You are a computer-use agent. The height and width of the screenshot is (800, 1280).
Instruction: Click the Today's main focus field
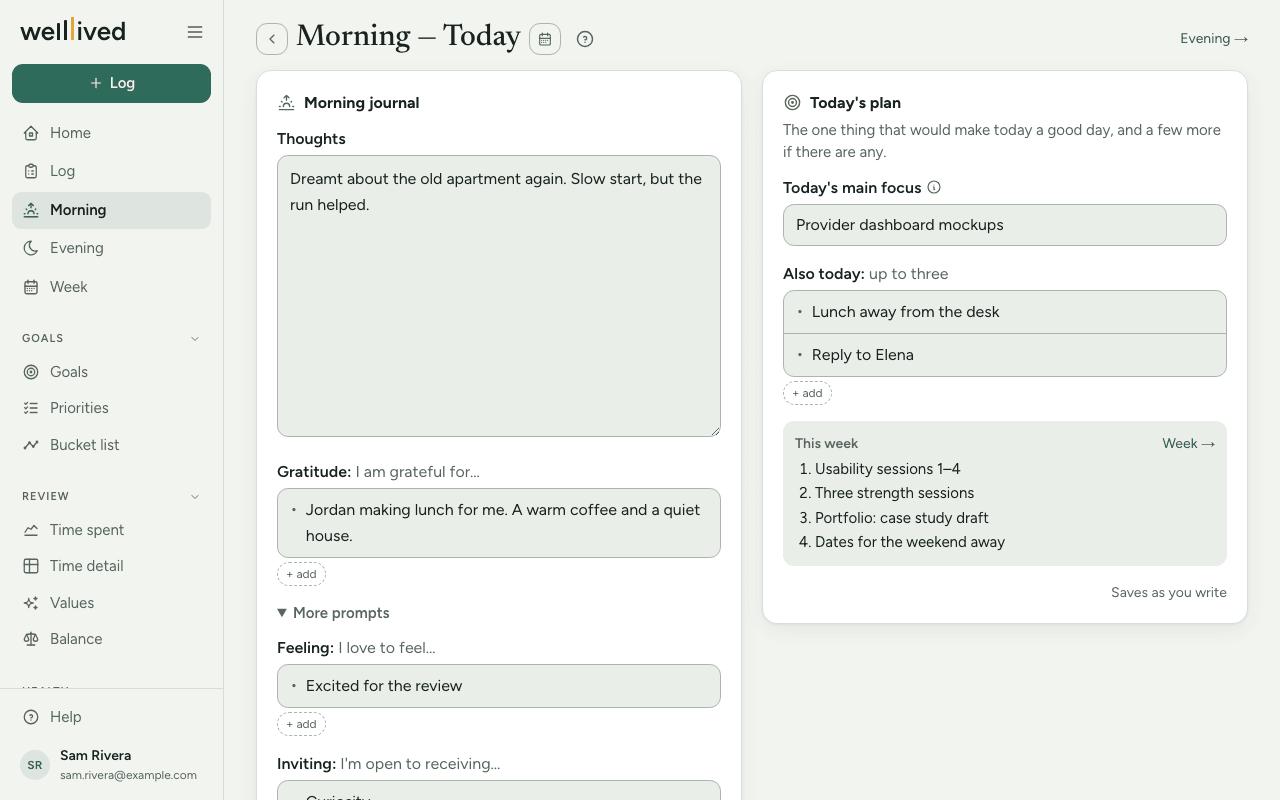point(1005,225)
